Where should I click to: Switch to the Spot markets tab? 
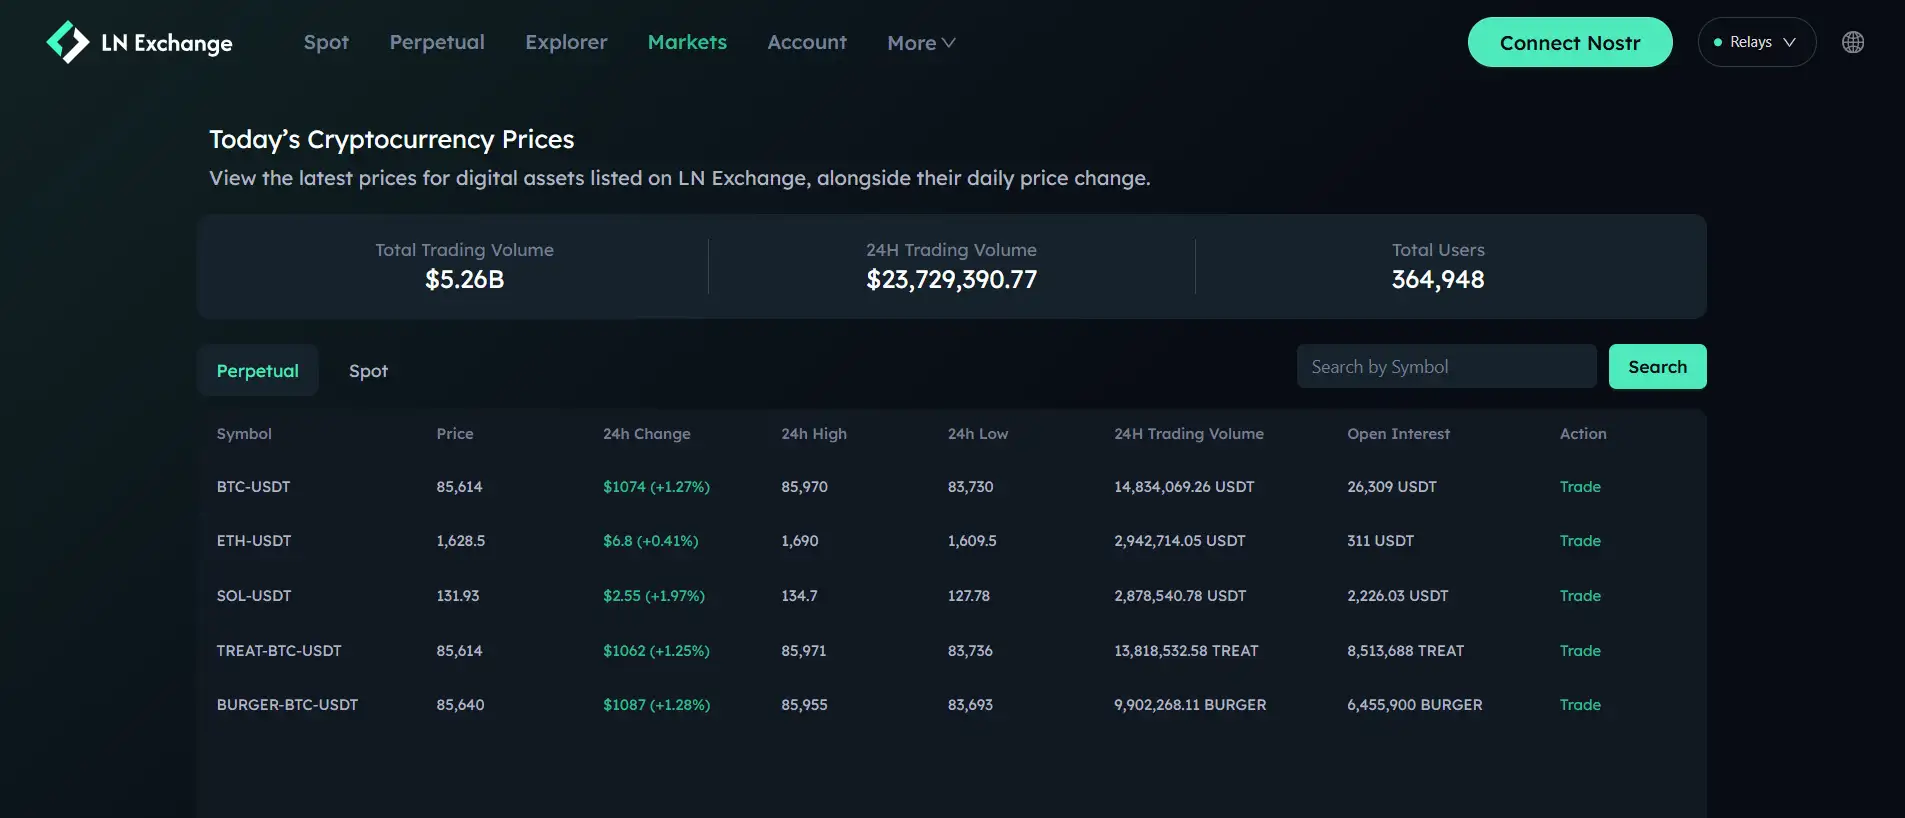click(x=368, y=371)
